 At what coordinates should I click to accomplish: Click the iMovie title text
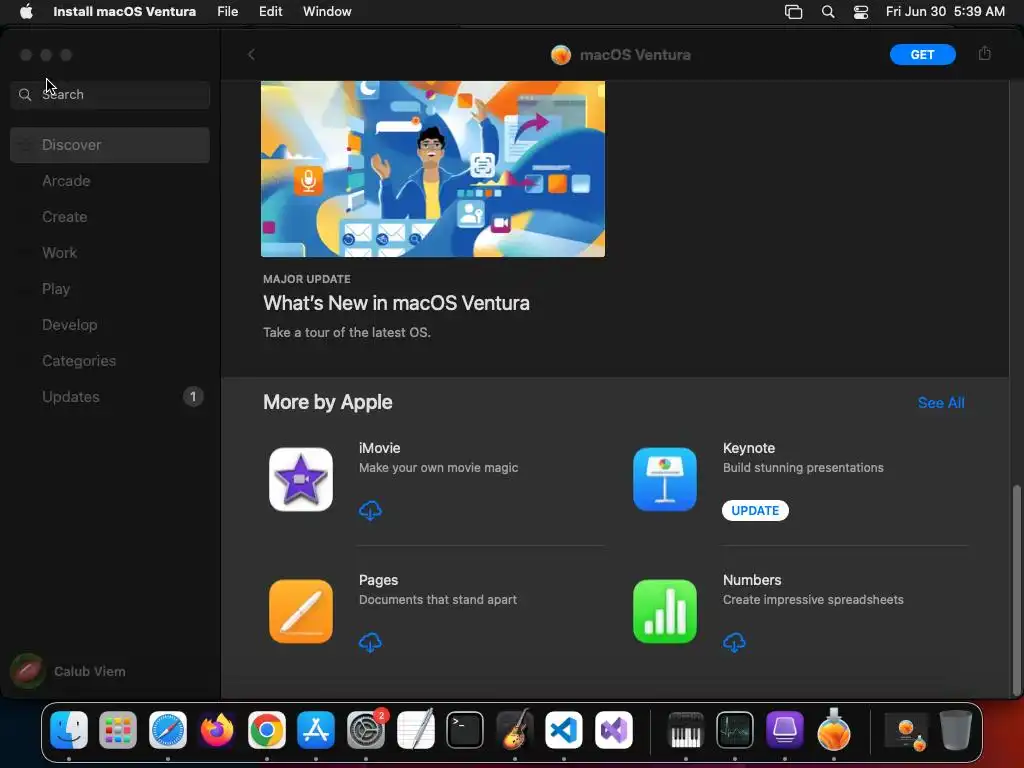coord(379,448)
